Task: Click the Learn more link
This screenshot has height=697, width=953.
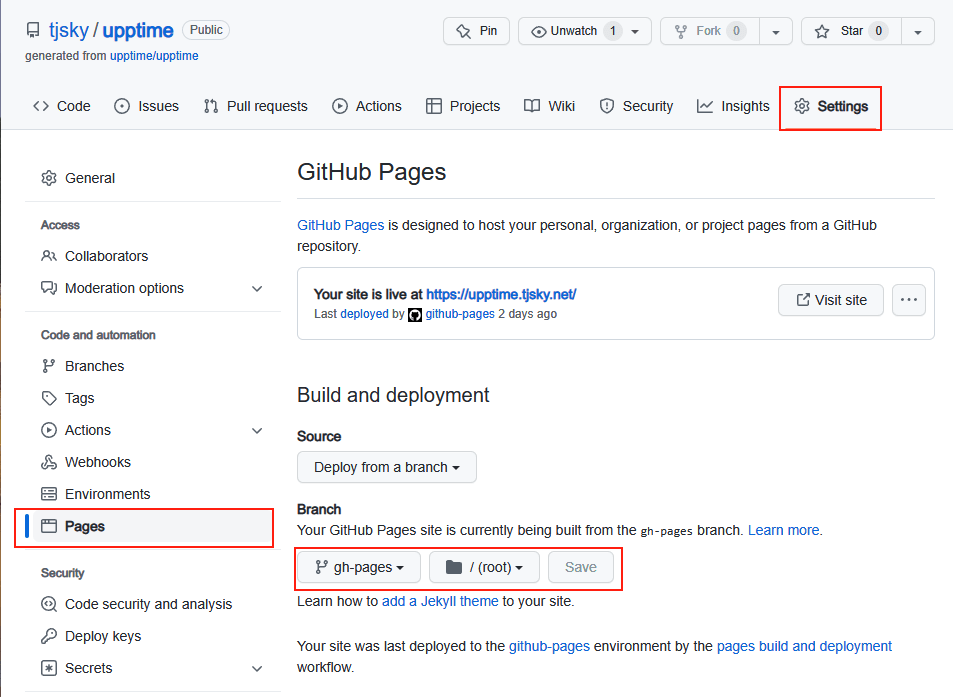Action: [x=783, y=530]
